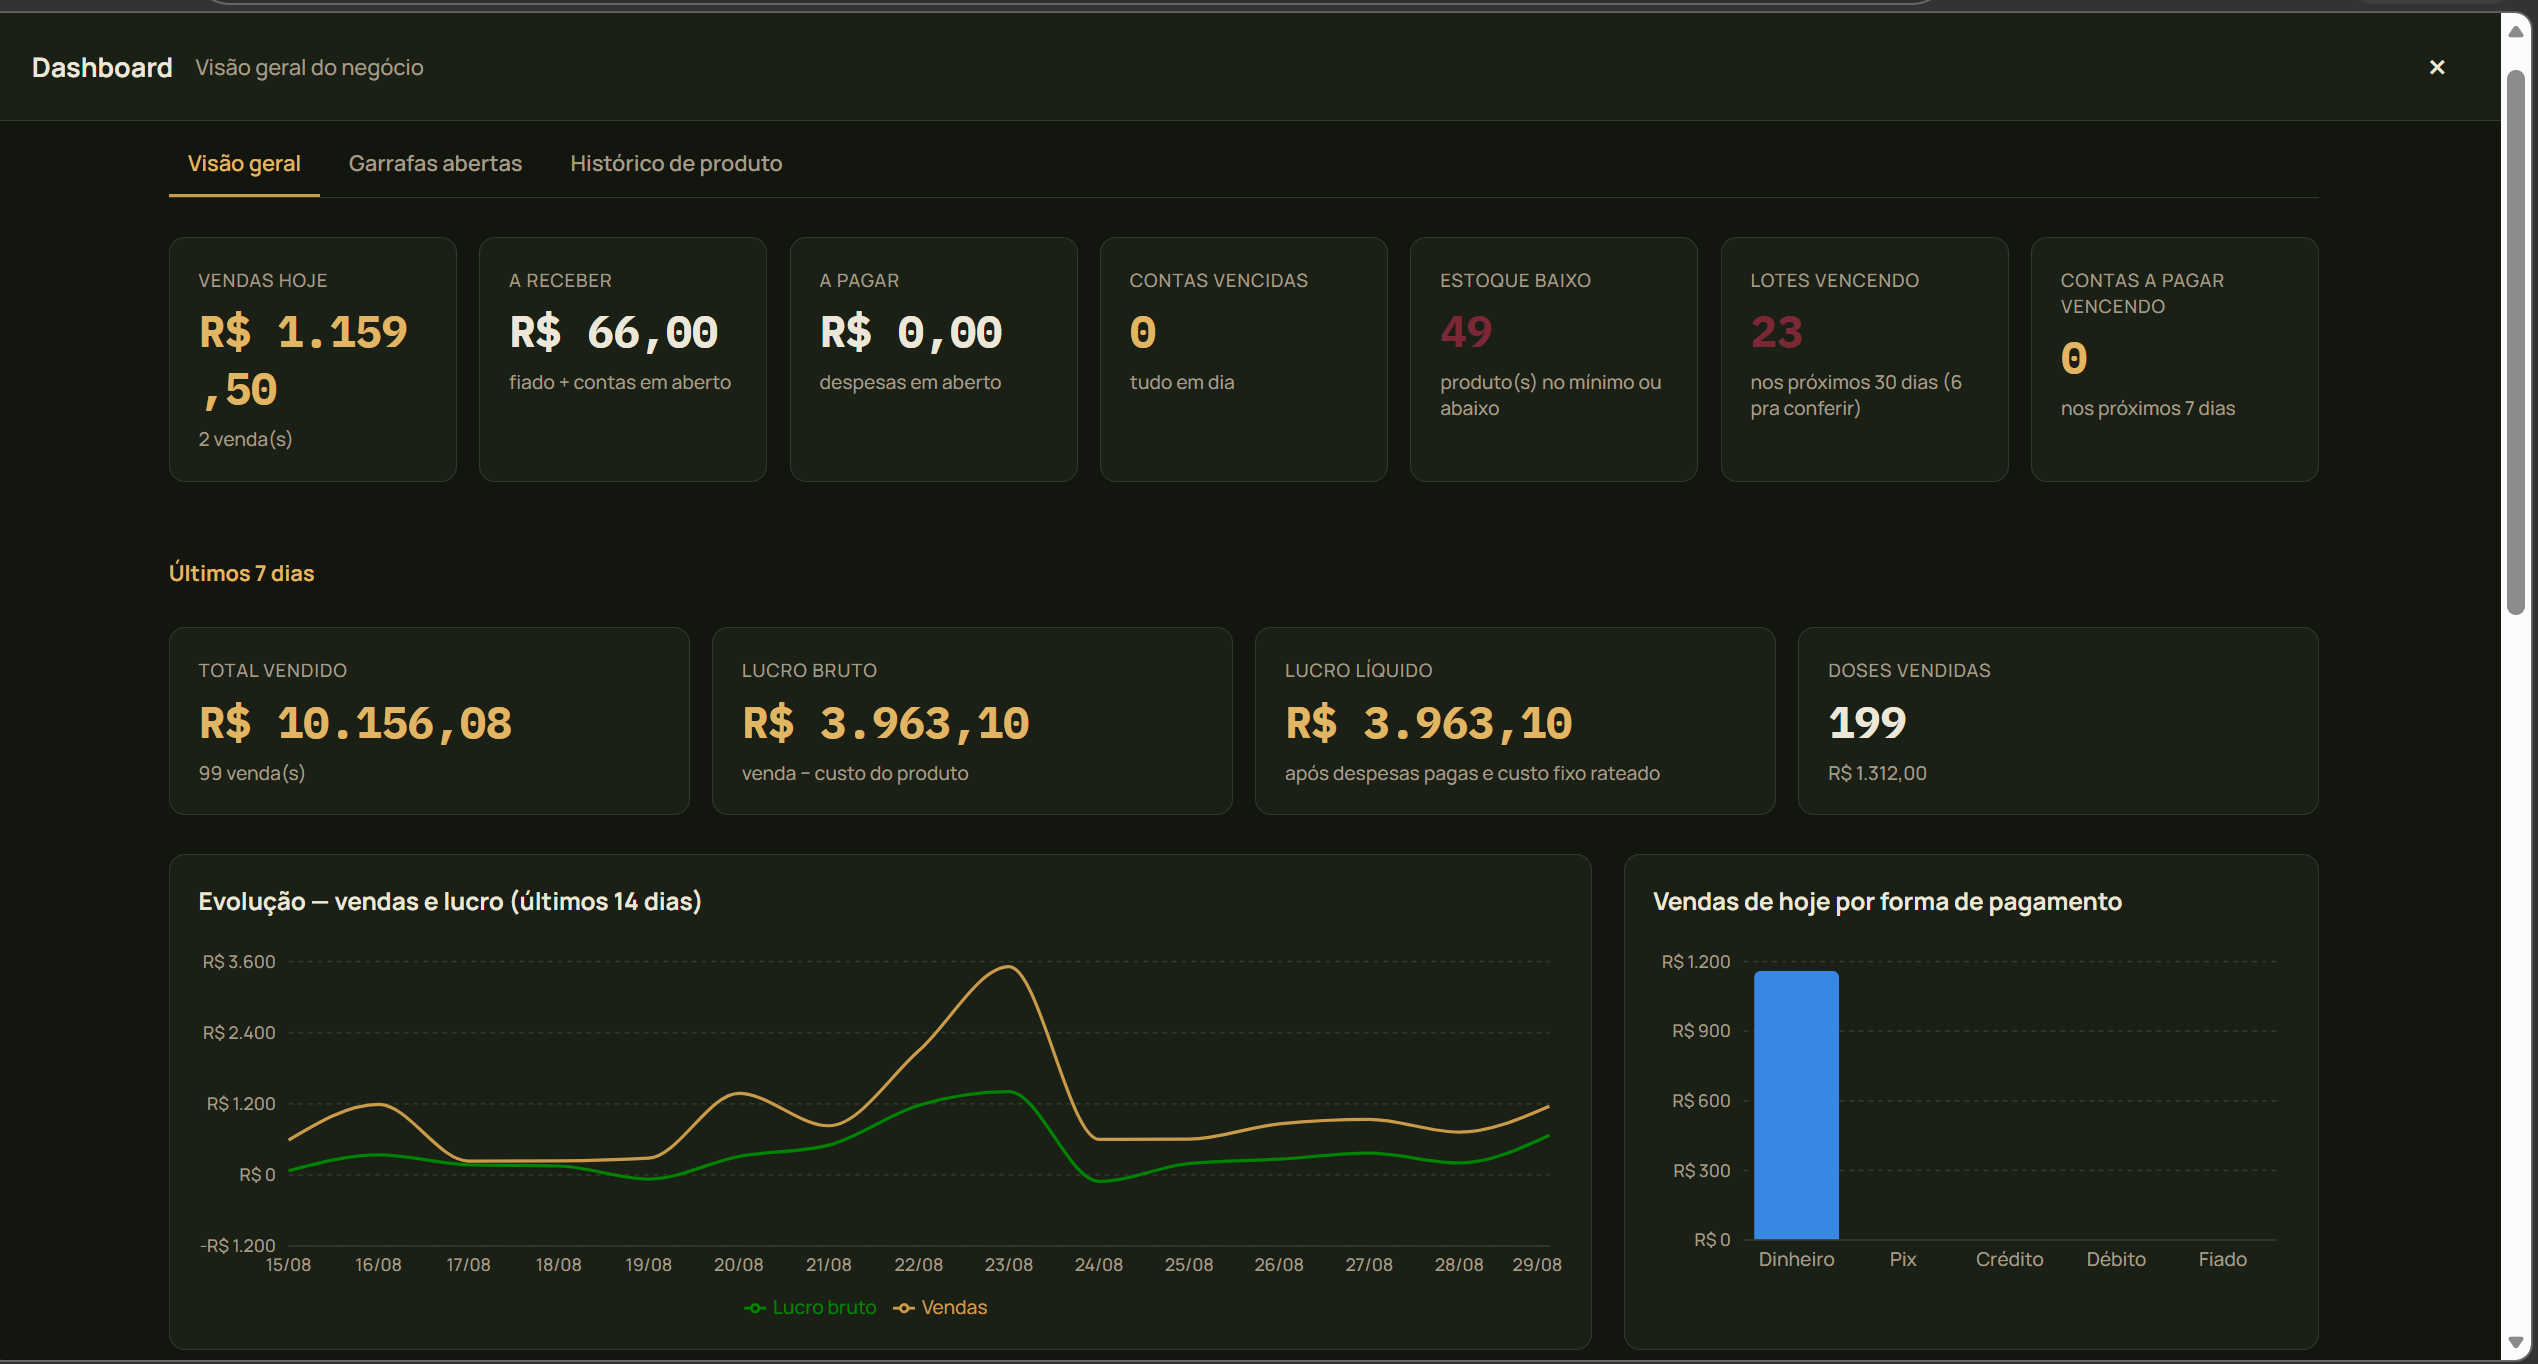The image size is (2538, 1364).
Task: Click the Dinheiro axis label
Action: [x=1796, y=1260]
